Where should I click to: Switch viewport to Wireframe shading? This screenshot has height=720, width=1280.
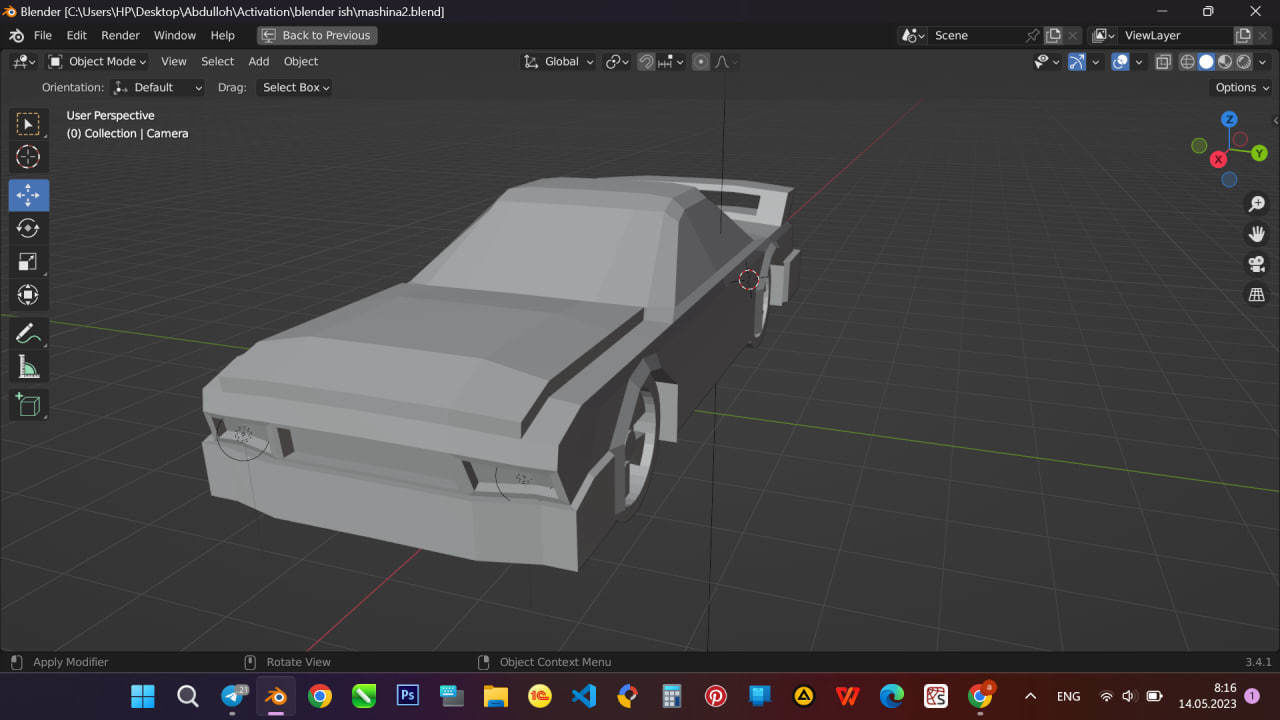click(x=1186, y=61)
